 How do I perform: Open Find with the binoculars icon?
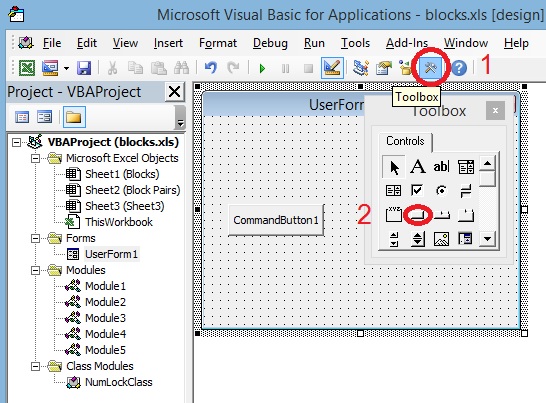182,68
